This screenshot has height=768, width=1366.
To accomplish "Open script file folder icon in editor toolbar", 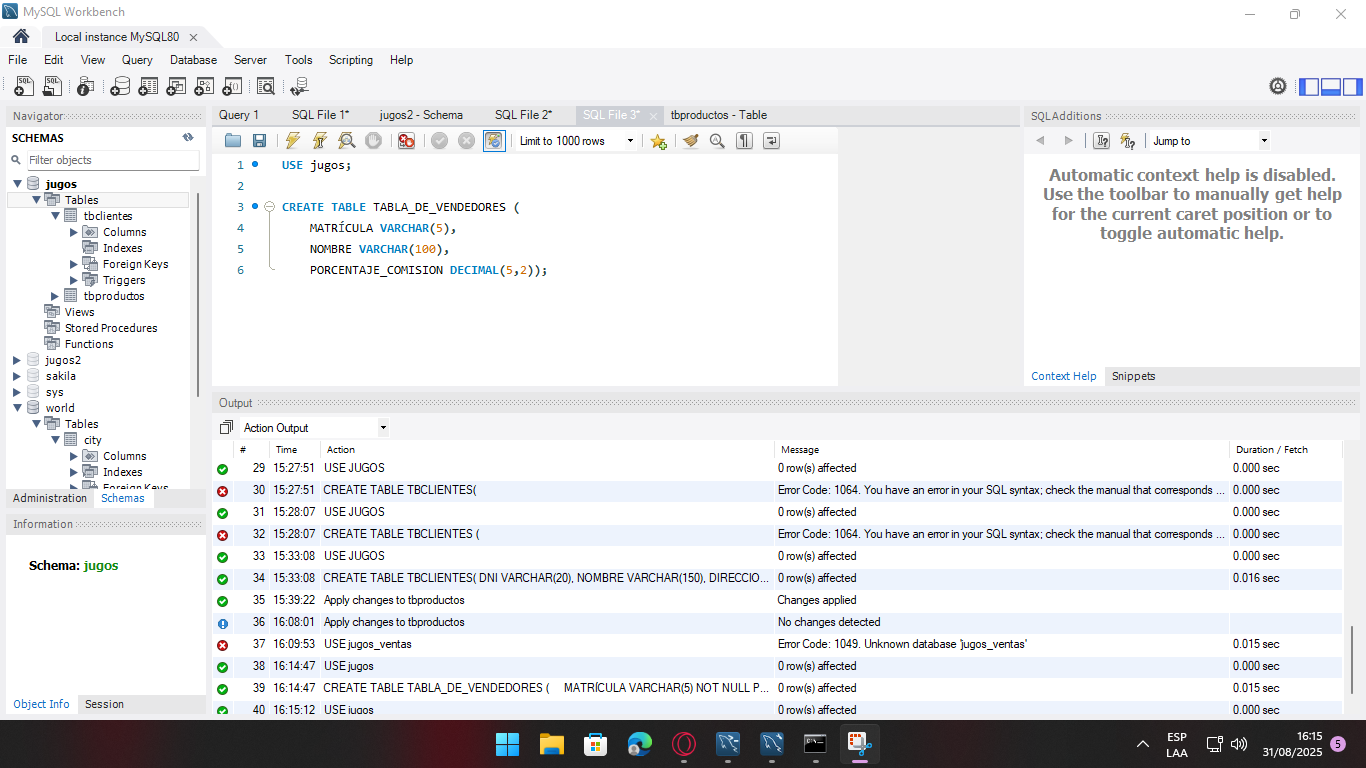I will click(x=233, y=141).
